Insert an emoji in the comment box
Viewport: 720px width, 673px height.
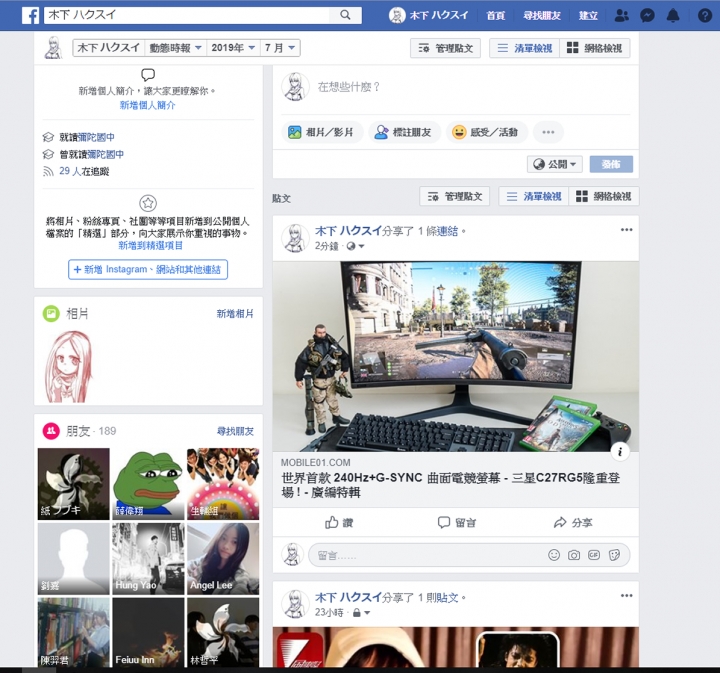(554, 555)
